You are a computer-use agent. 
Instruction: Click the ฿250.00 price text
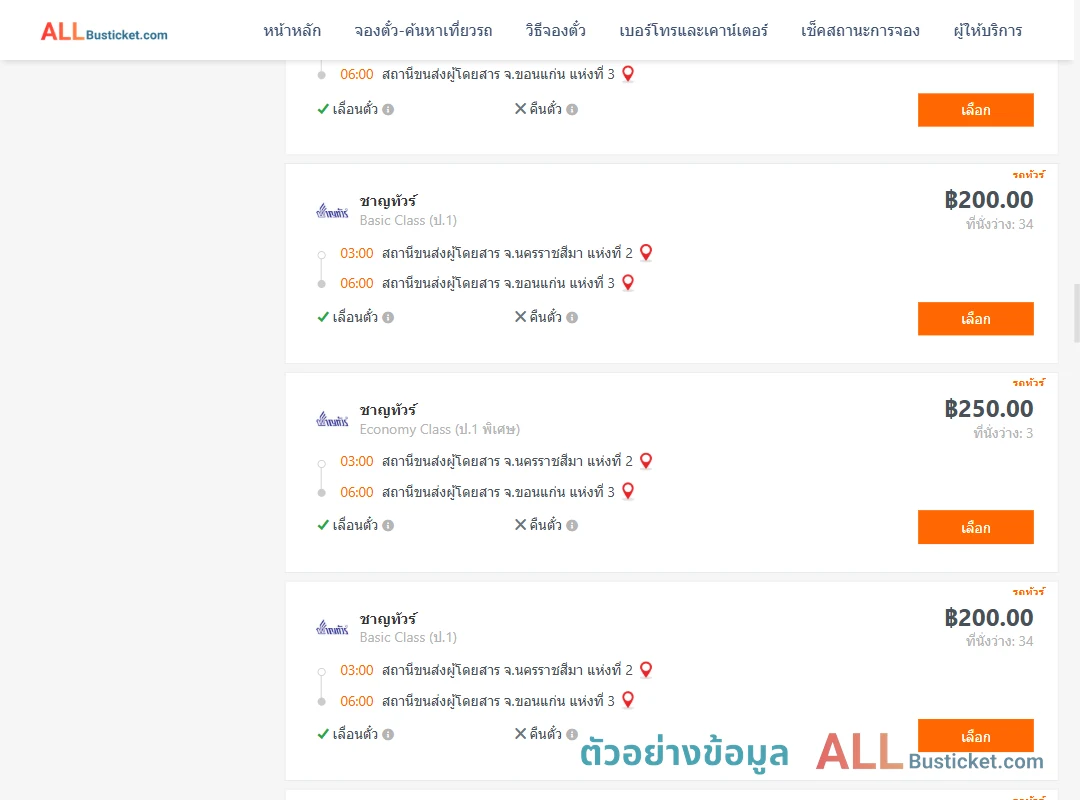988,409
